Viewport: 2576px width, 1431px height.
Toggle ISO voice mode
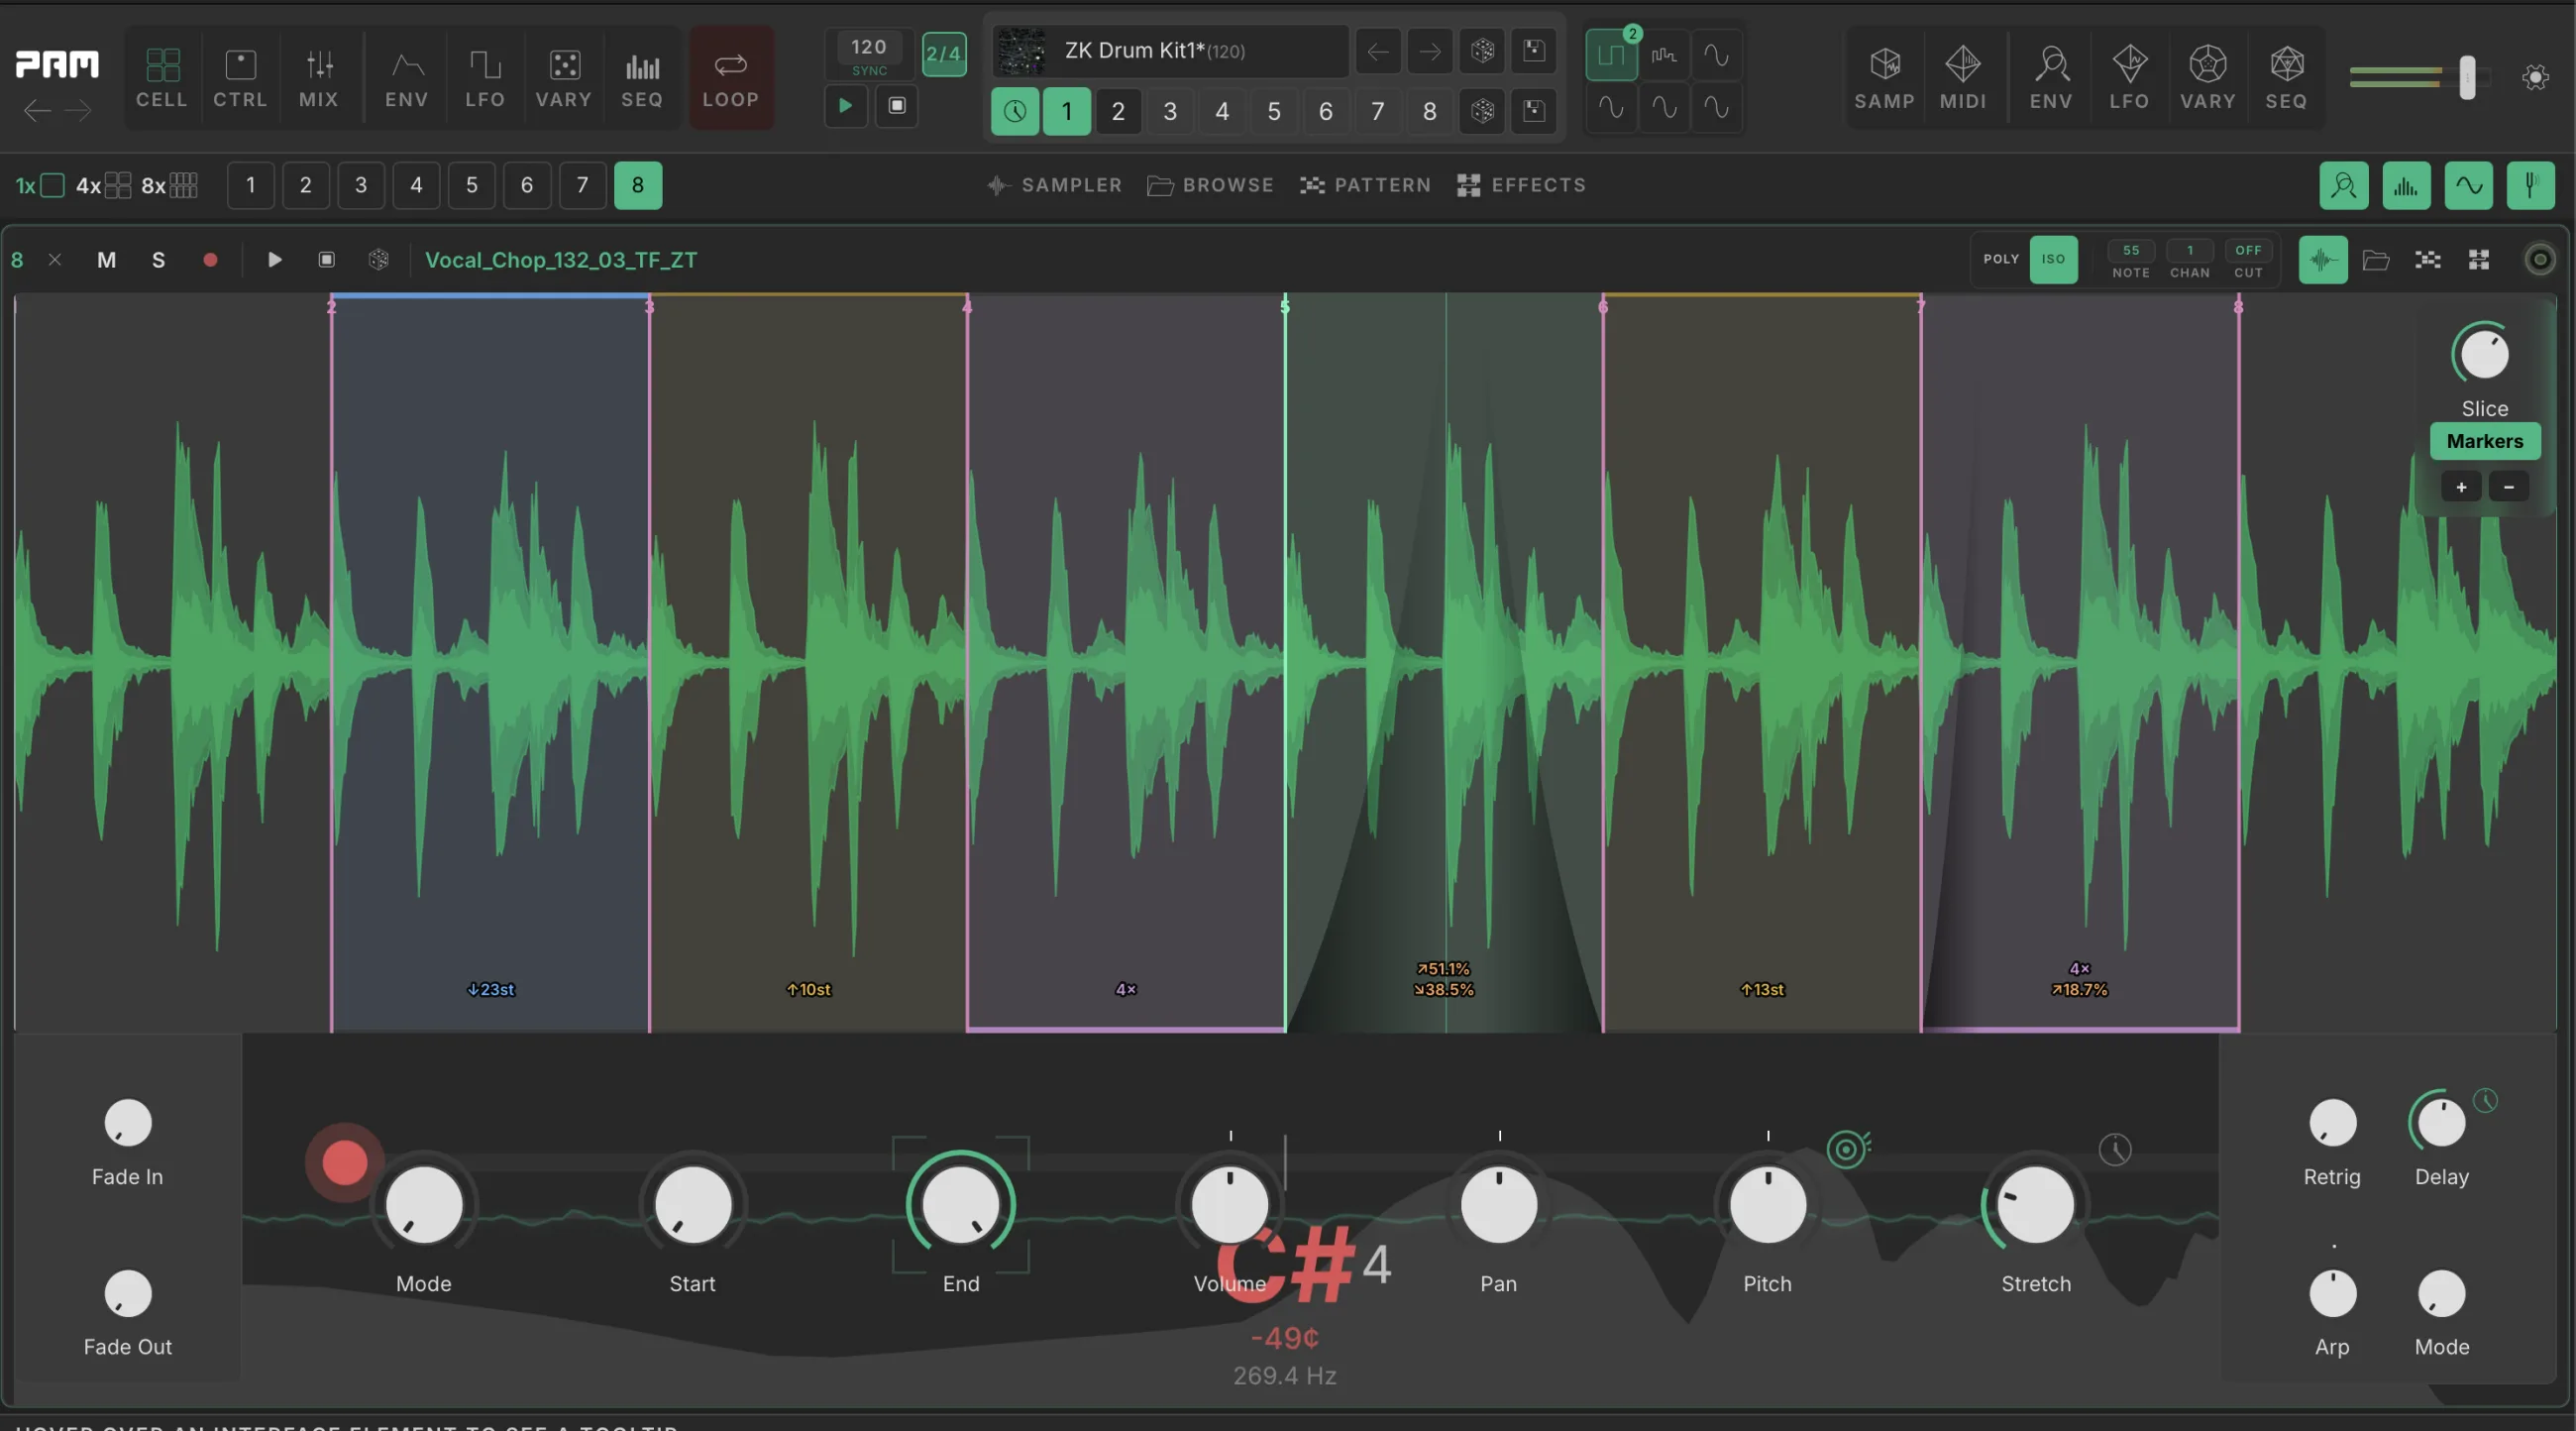(x=2053, y=259)
